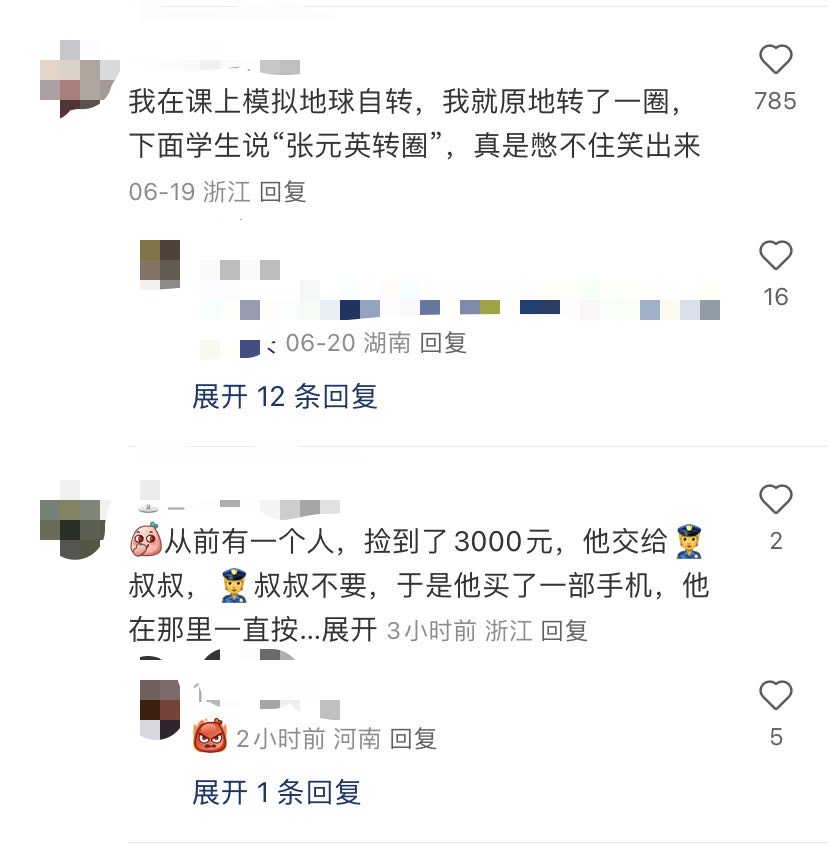The width and height of the screenshot is (828, 845).
Task: Like the Hunan reply with 16 likes
Action: pyautogui.click(x=775, y=255)
